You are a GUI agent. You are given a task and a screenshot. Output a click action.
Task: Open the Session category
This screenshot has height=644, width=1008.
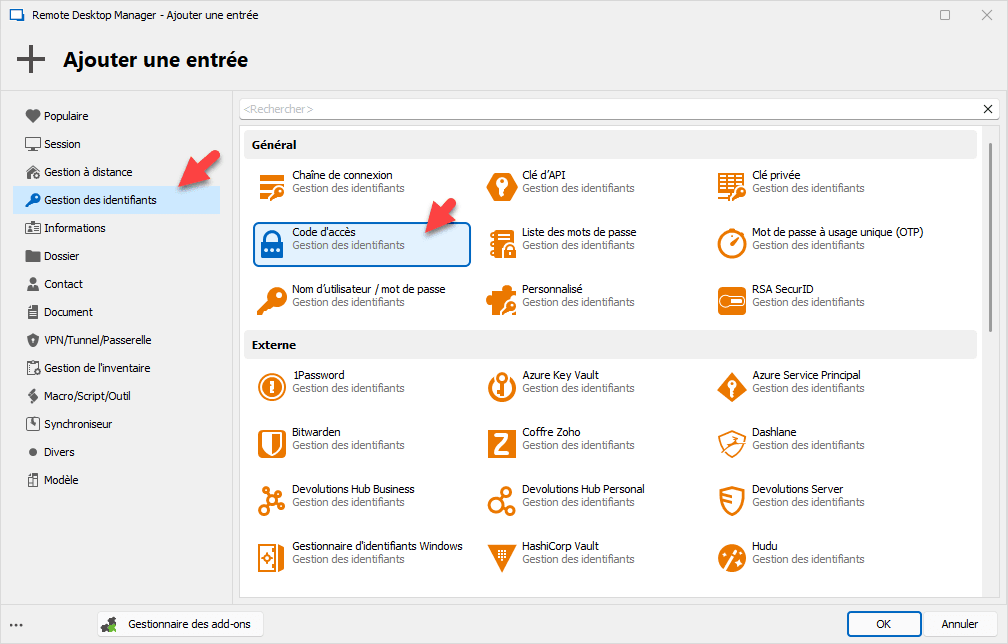[62, 144]
